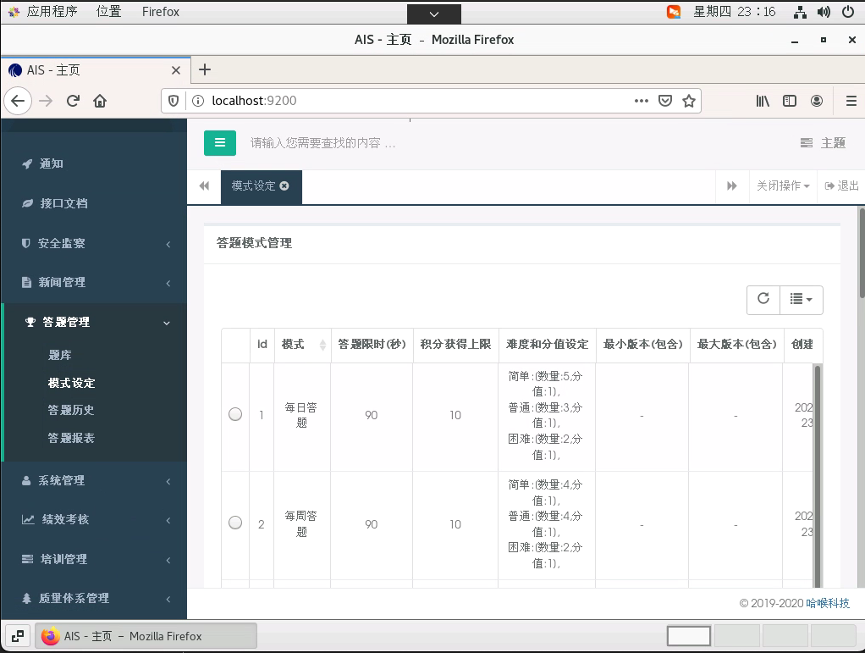Click the taskbar AIS - 主页 Firefox entry
Image resolution: width=866 pixels, height=654 pixels.
tap(146, 636)
